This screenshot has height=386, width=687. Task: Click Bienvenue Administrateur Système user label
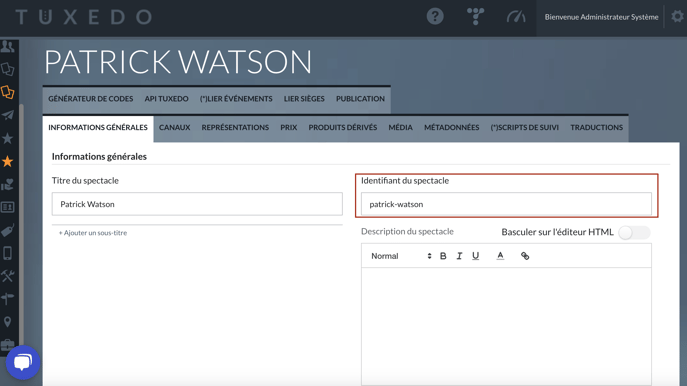[x=601, y=17]
